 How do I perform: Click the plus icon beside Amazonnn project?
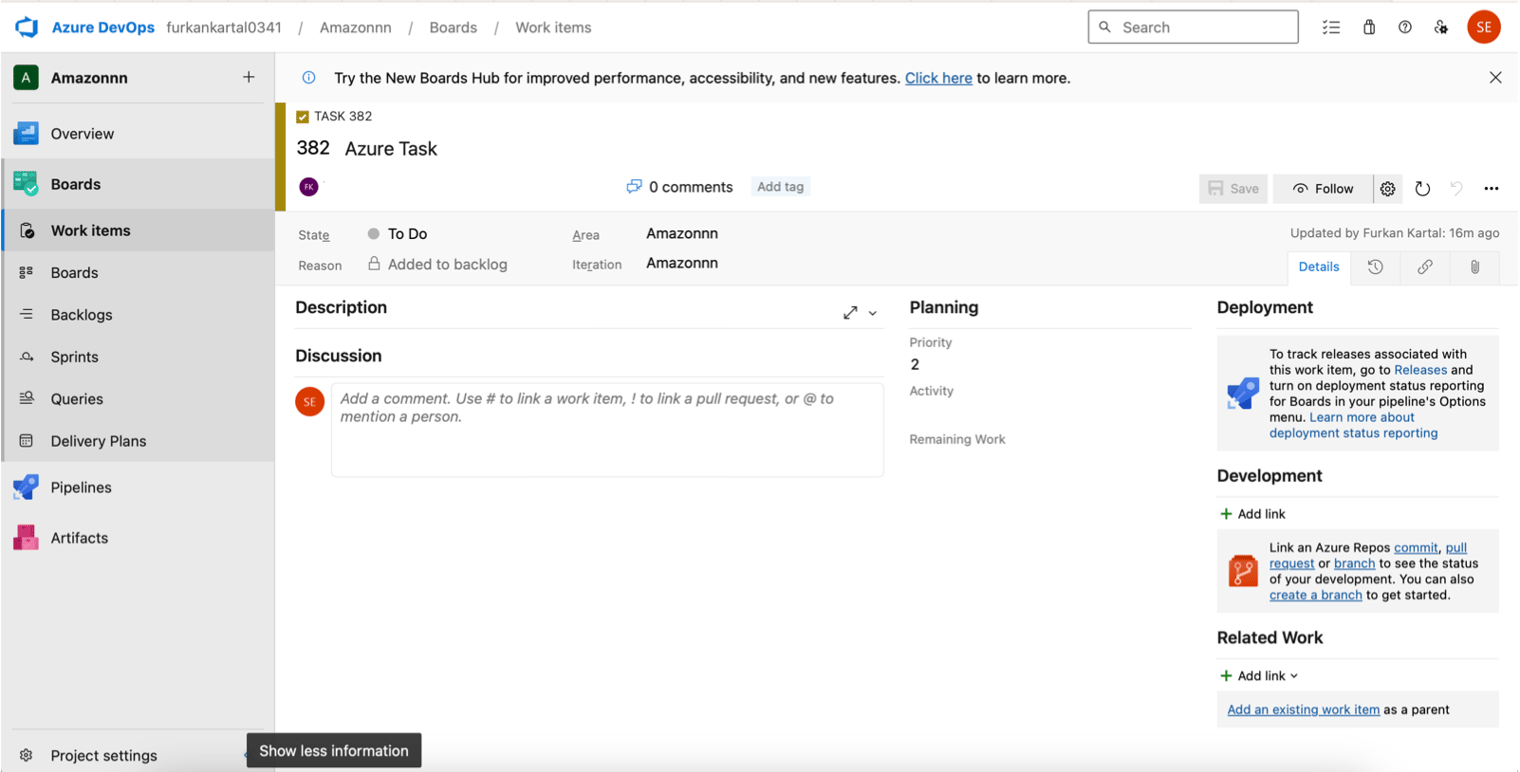click(249, 77)
